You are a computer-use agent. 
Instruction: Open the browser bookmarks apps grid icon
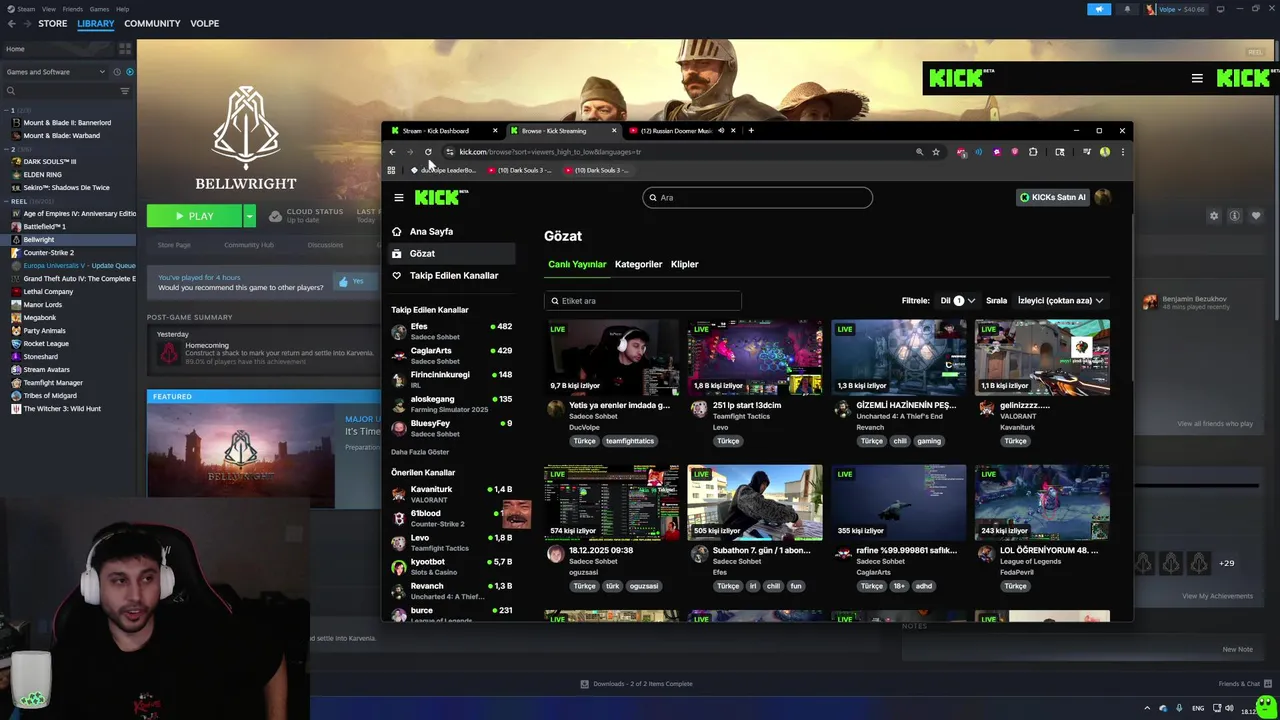pyautogui.click(x=391, y=170)
